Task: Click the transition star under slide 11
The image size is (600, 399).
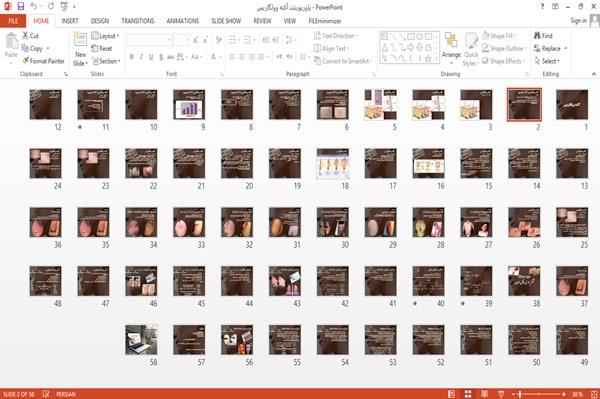Action: pyautogui.click(x=80, y=127)
